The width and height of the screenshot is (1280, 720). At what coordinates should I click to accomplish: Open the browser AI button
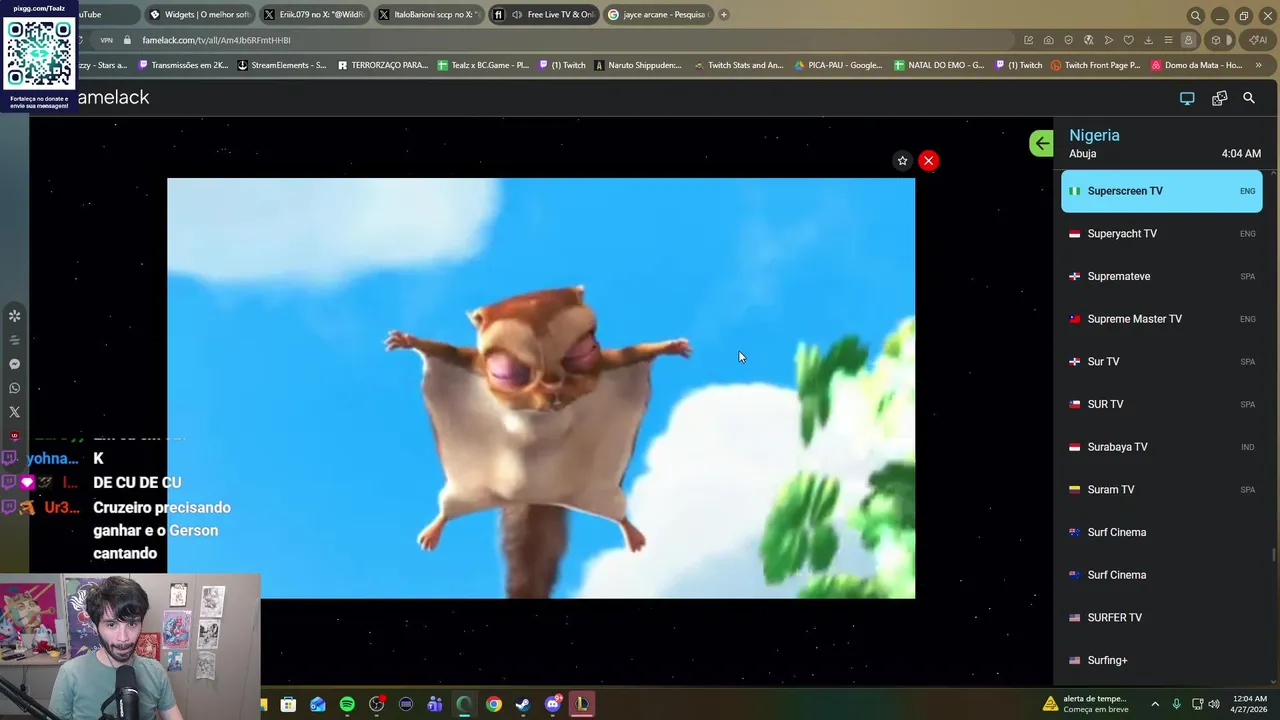(1256, 40)
